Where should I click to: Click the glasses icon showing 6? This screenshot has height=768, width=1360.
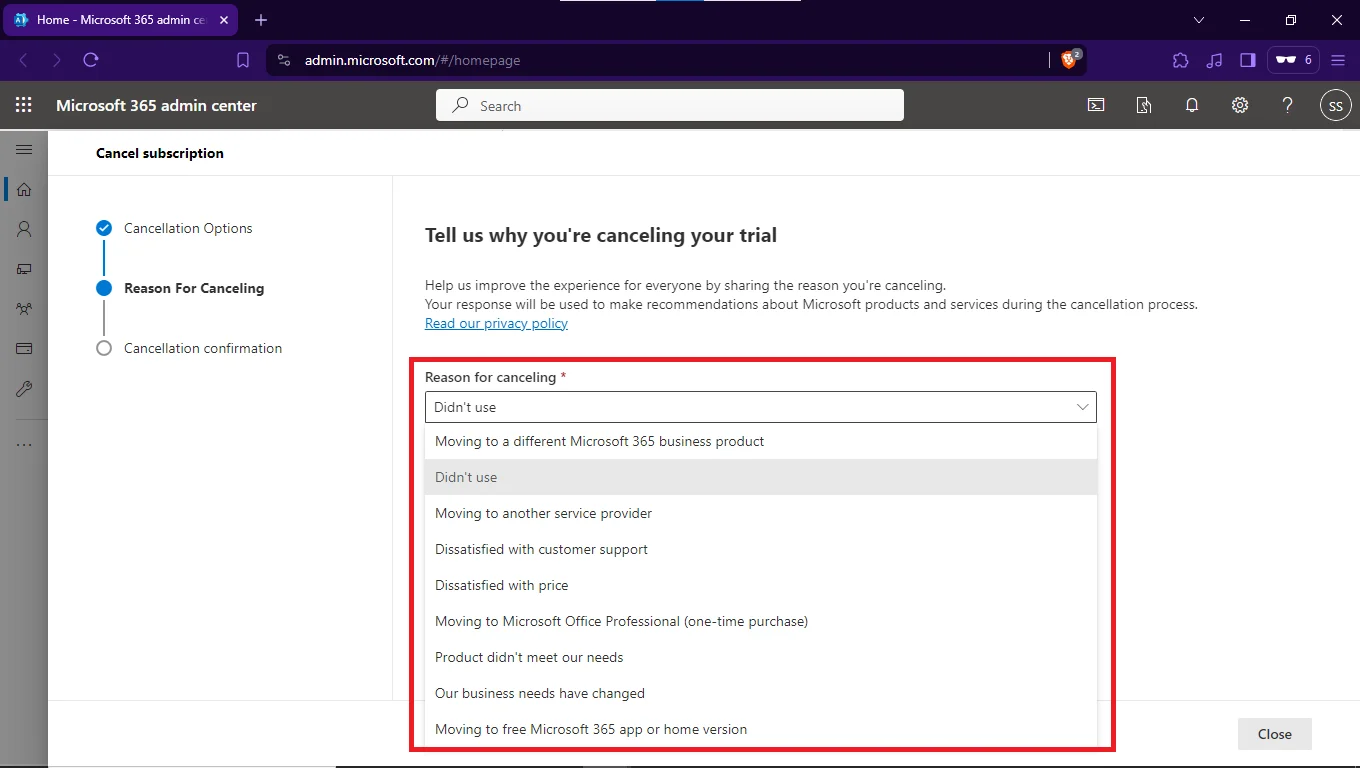pos(1293,60)
